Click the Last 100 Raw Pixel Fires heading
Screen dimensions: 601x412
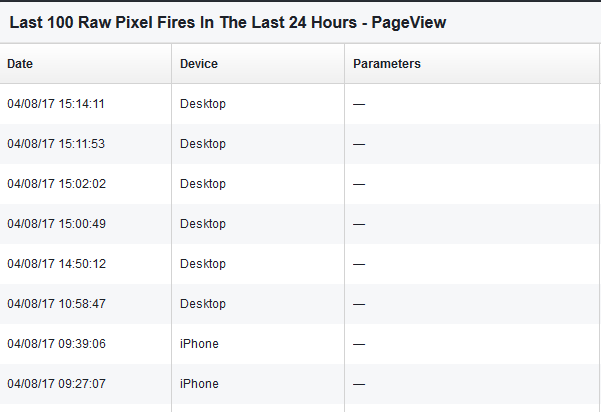click(x=228, y=23)
